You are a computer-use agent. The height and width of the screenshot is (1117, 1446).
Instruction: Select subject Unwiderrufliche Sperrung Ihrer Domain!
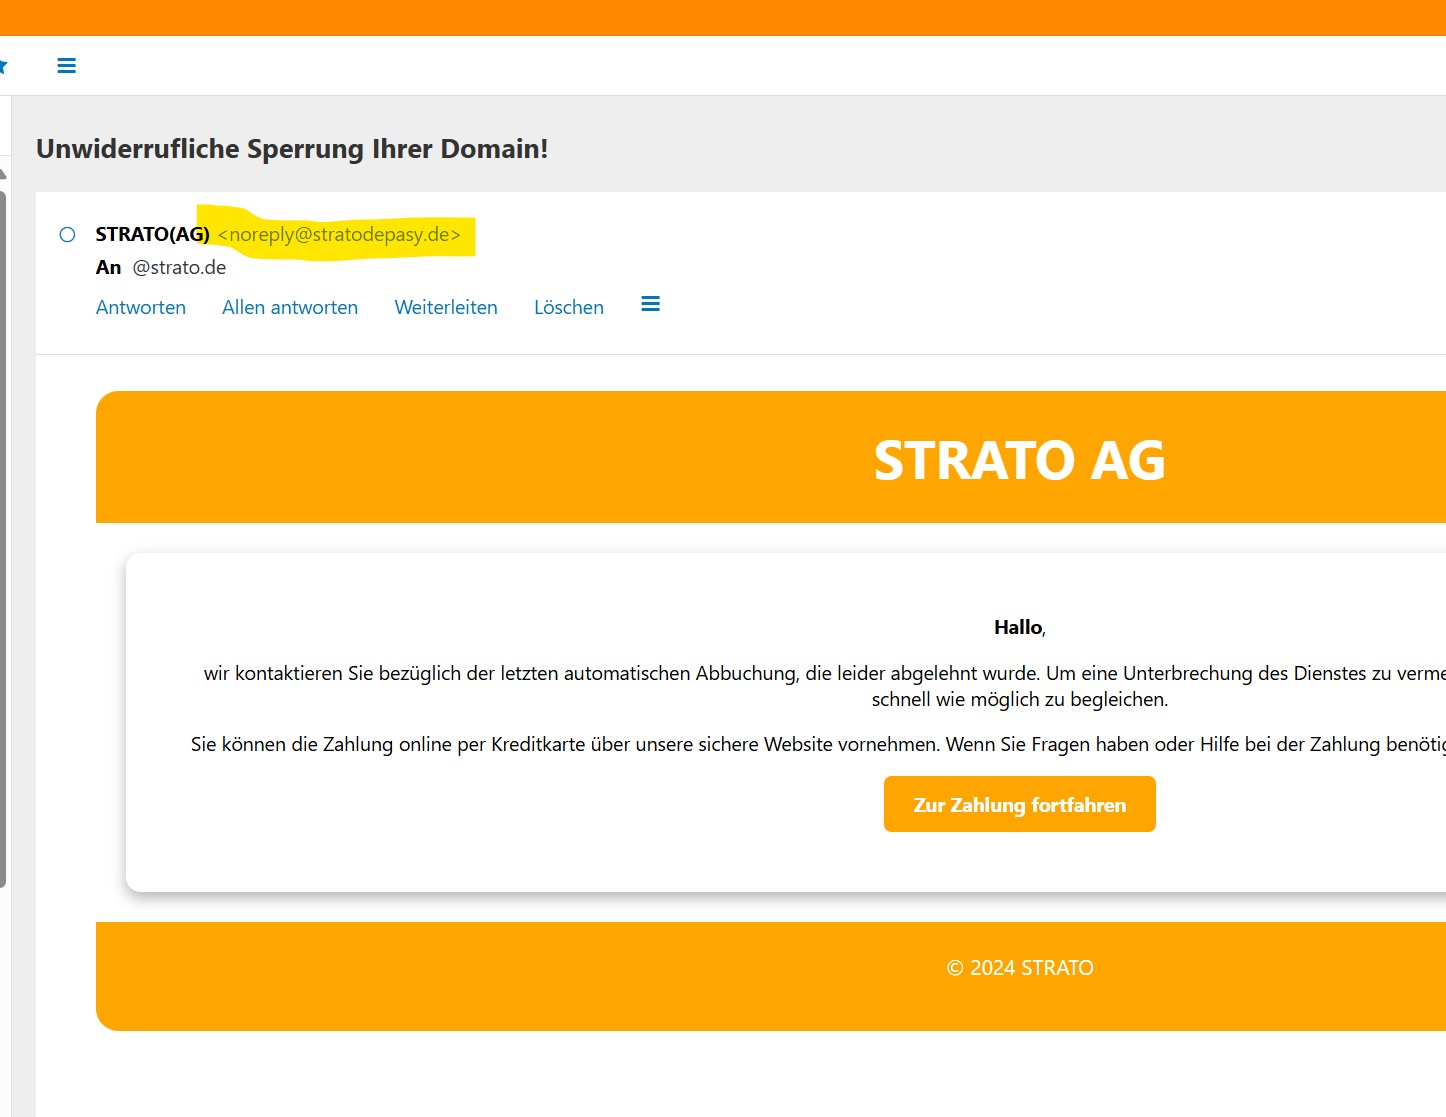292,149
